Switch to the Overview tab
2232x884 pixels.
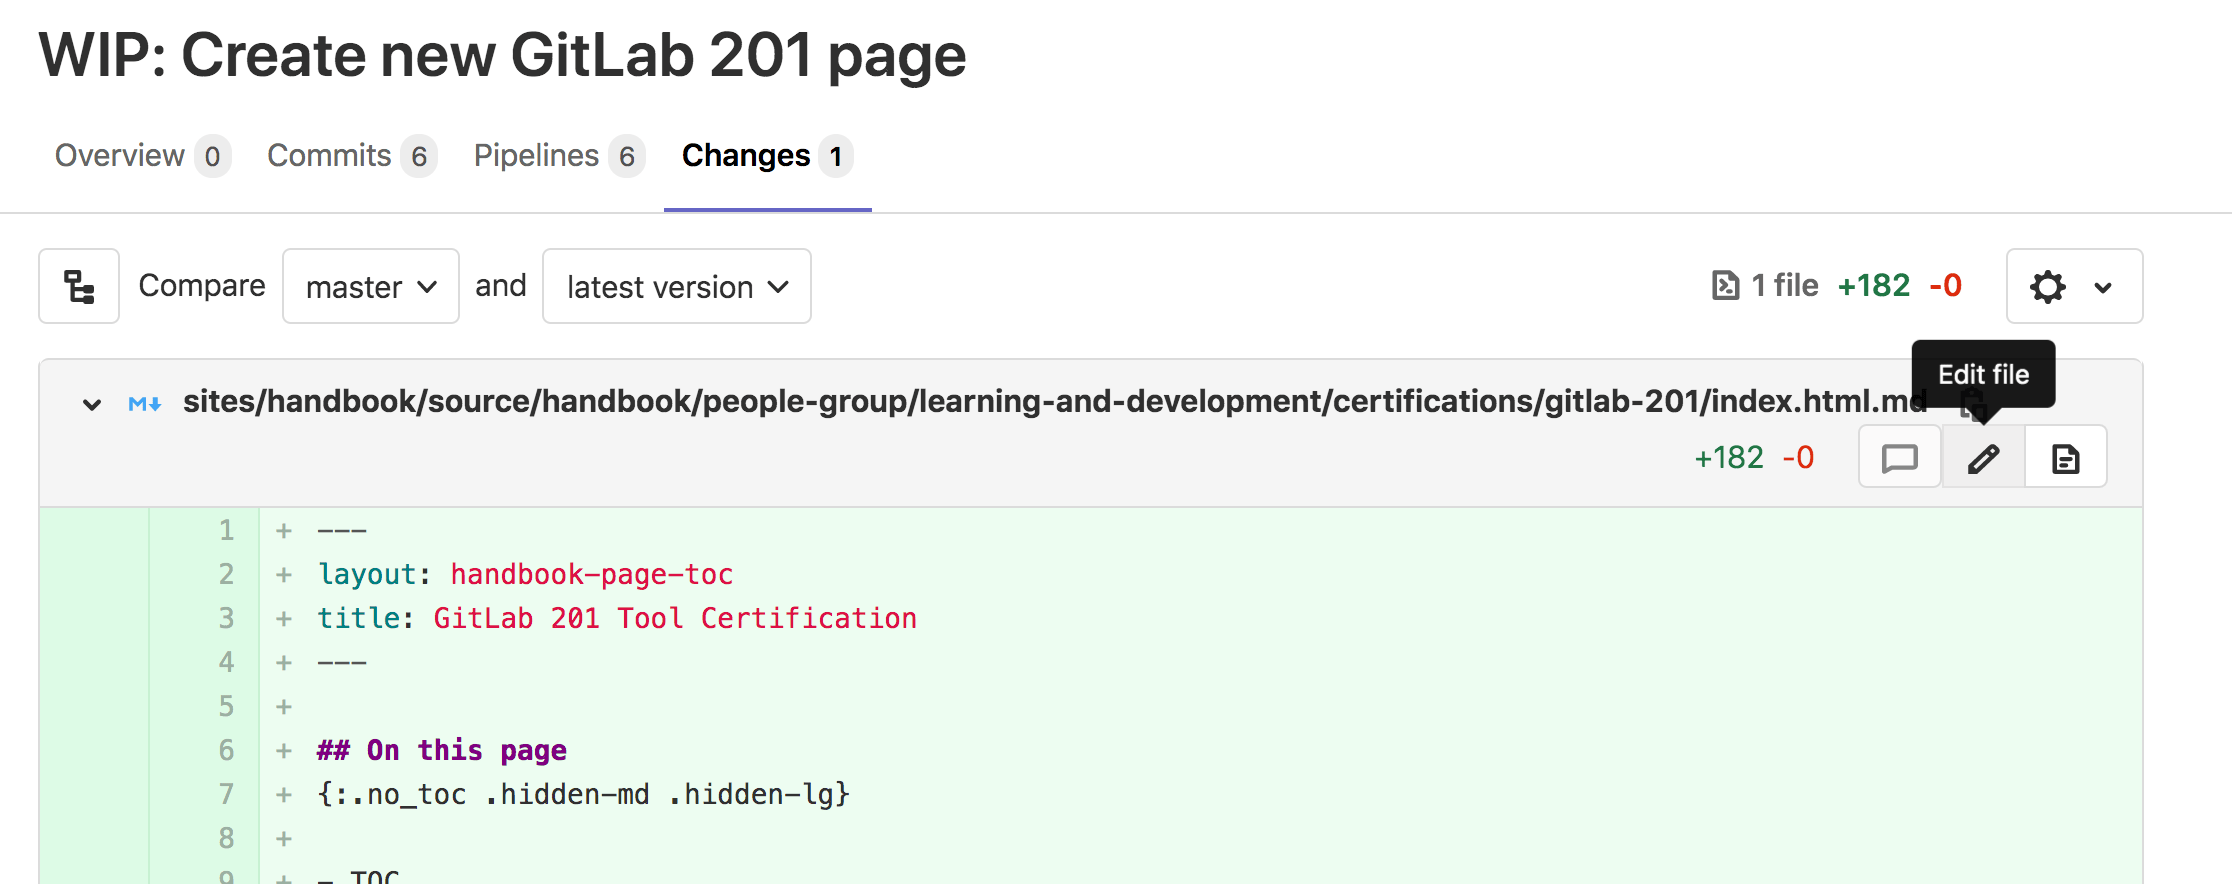point(142,156)
